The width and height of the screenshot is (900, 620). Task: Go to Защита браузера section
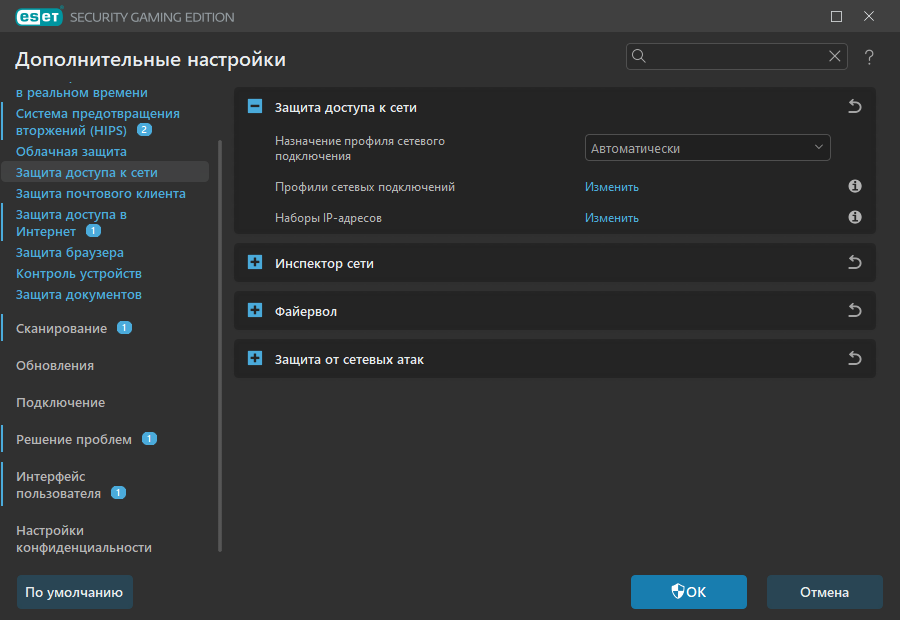click(x=69, y=253)
